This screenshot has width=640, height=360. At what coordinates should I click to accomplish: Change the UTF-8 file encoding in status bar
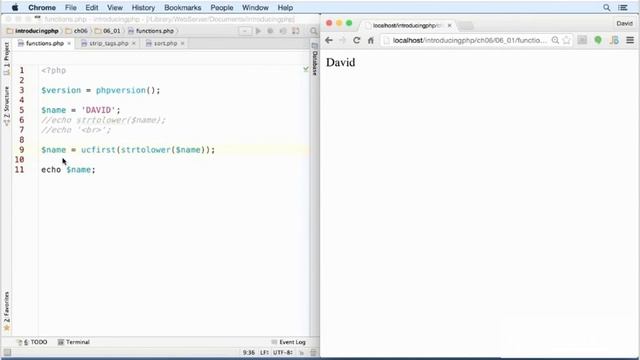283,352
